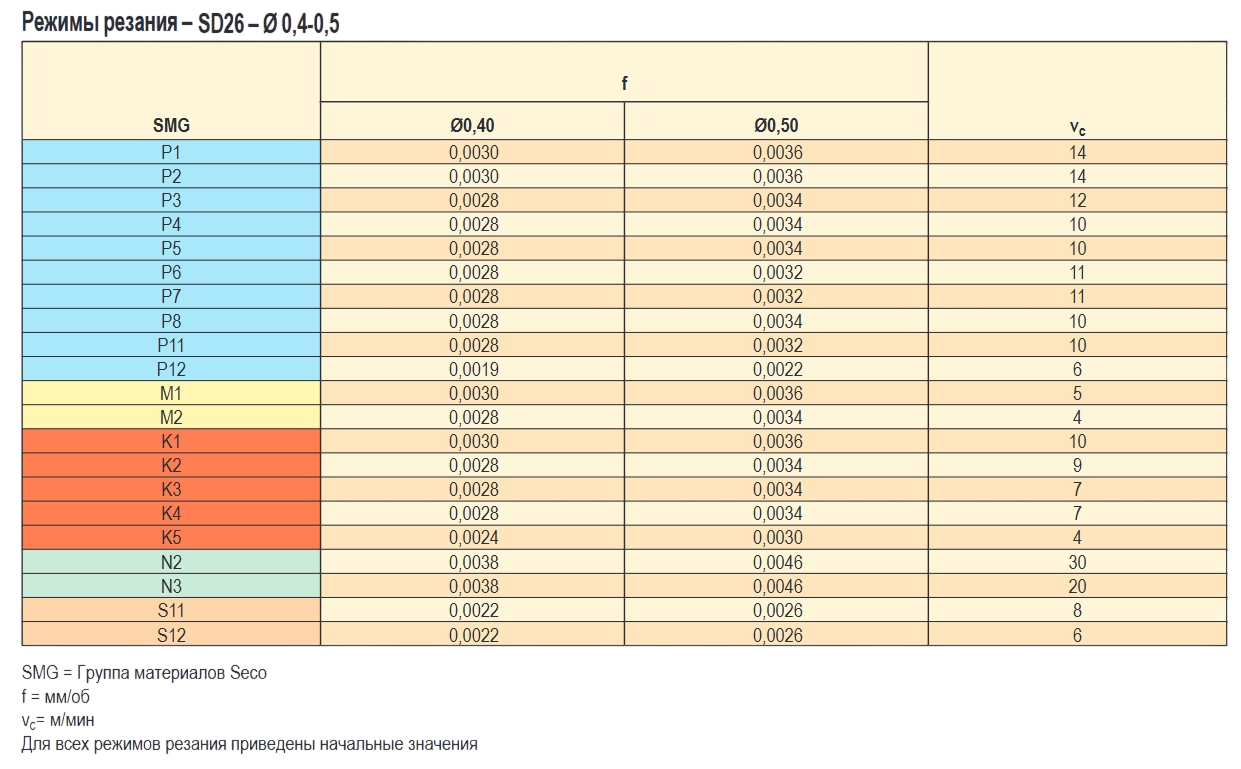Click the N3 material group cell
Screen dimensions: 1241x769
[x=171, y=586]
